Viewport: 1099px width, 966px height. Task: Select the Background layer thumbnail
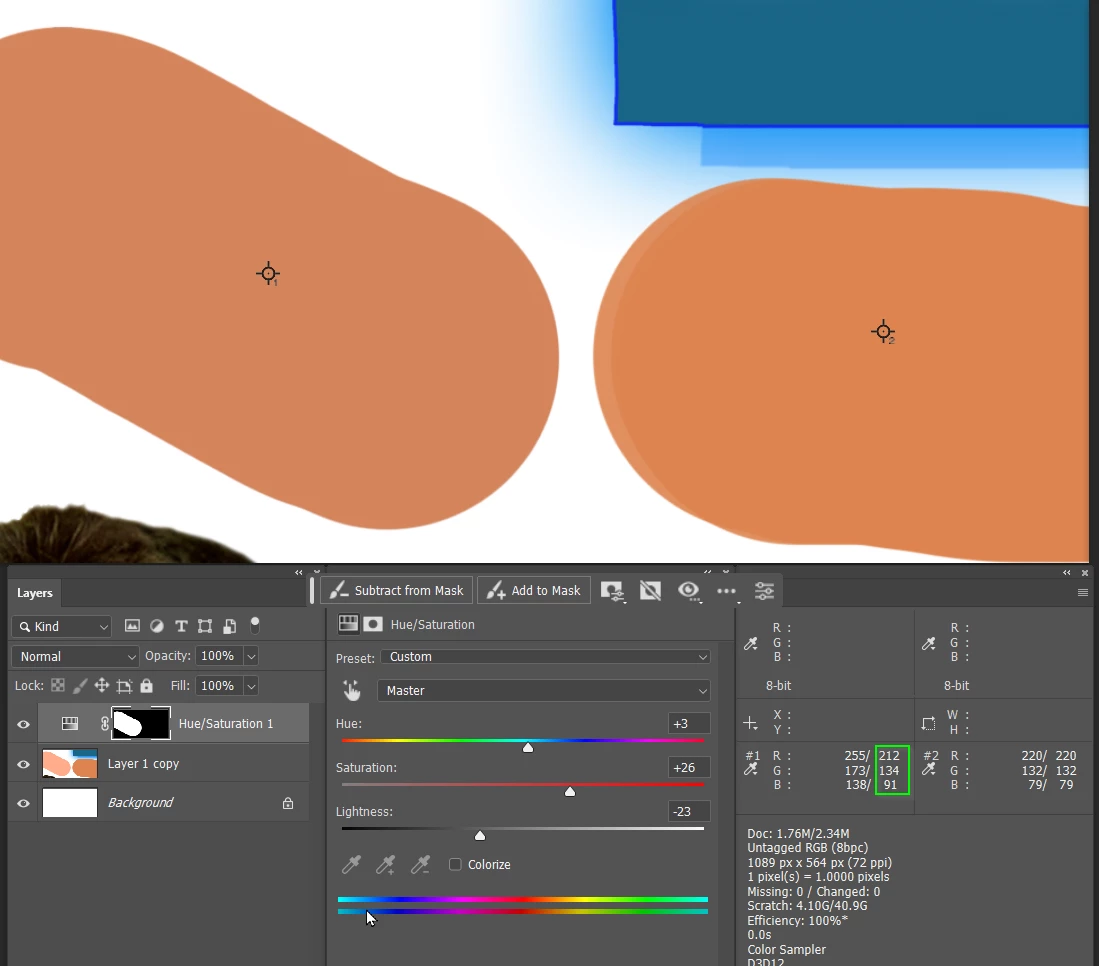pyautogui.click(x=69, y=803)
